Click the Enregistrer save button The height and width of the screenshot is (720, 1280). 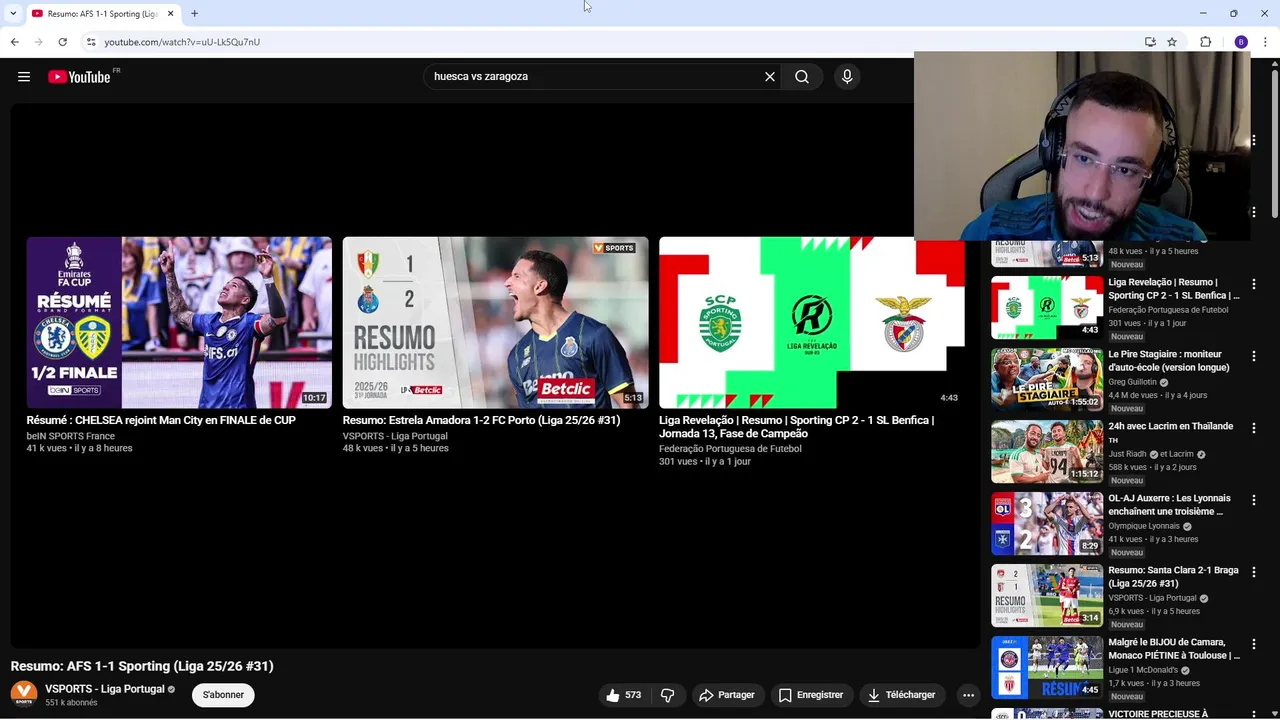[811, 695]
